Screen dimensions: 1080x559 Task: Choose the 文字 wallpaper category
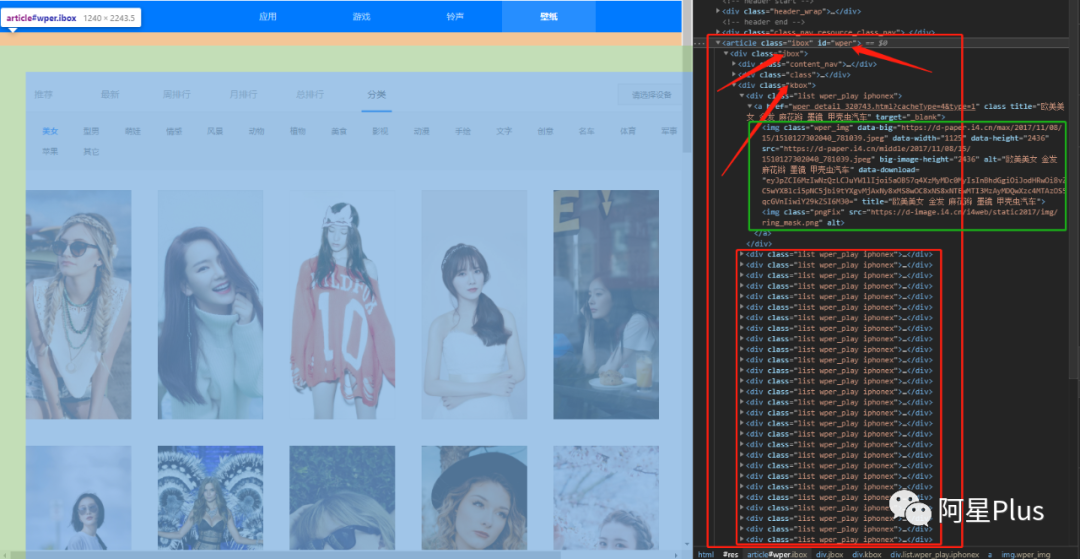click(504, 131)
